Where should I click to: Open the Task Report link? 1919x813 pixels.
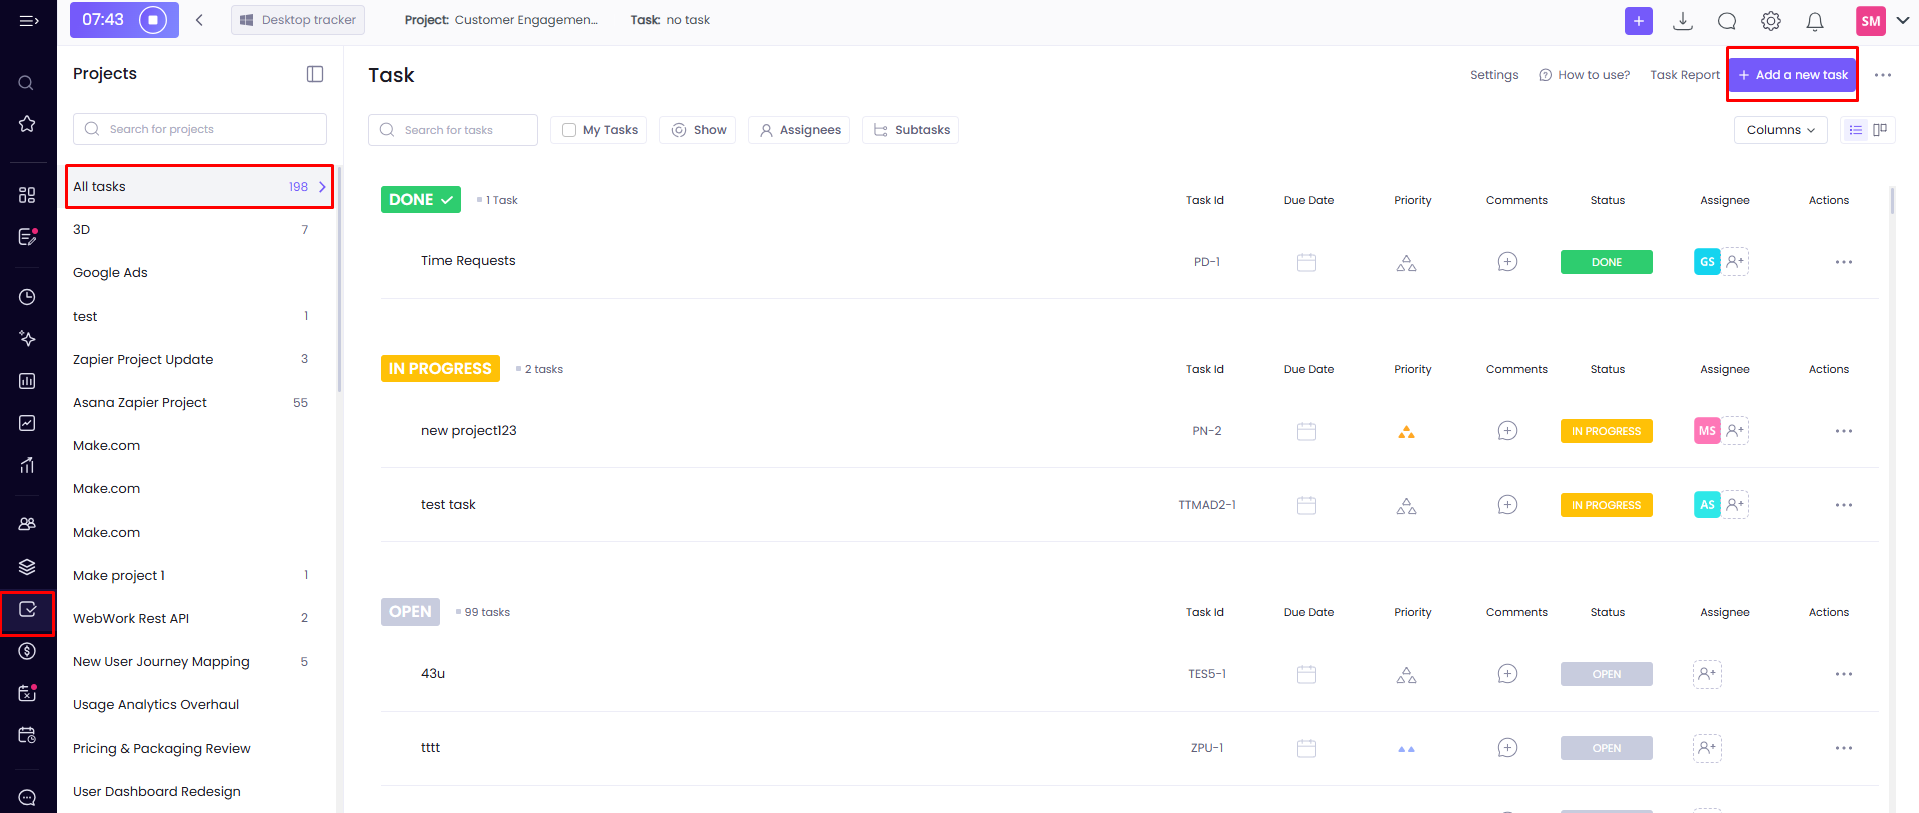point(1684,75)
